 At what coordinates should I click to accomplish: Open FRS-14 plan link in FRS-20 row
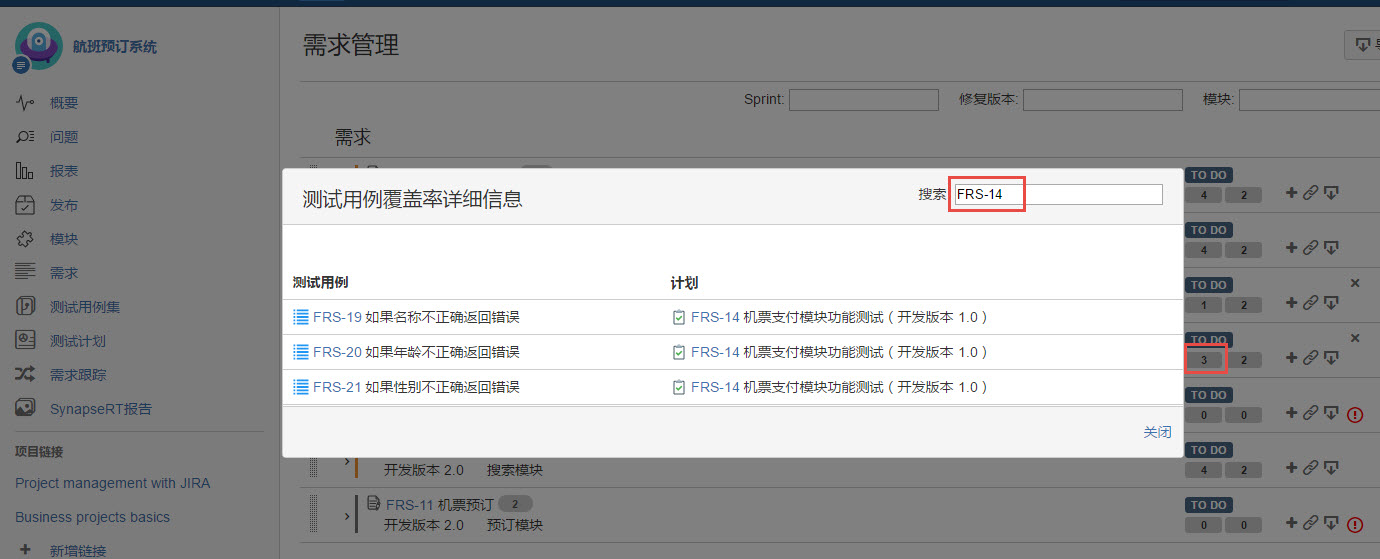tap(715, 352)
